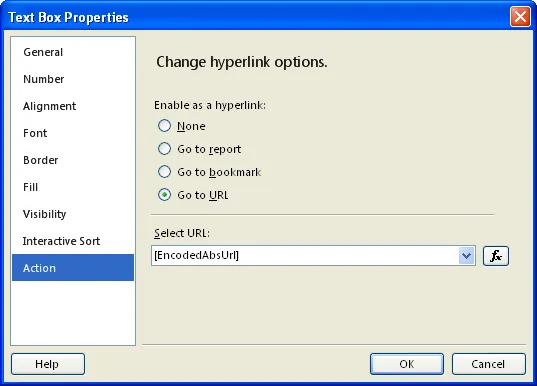
Task: Select the Go to report option
Action: 164,149
